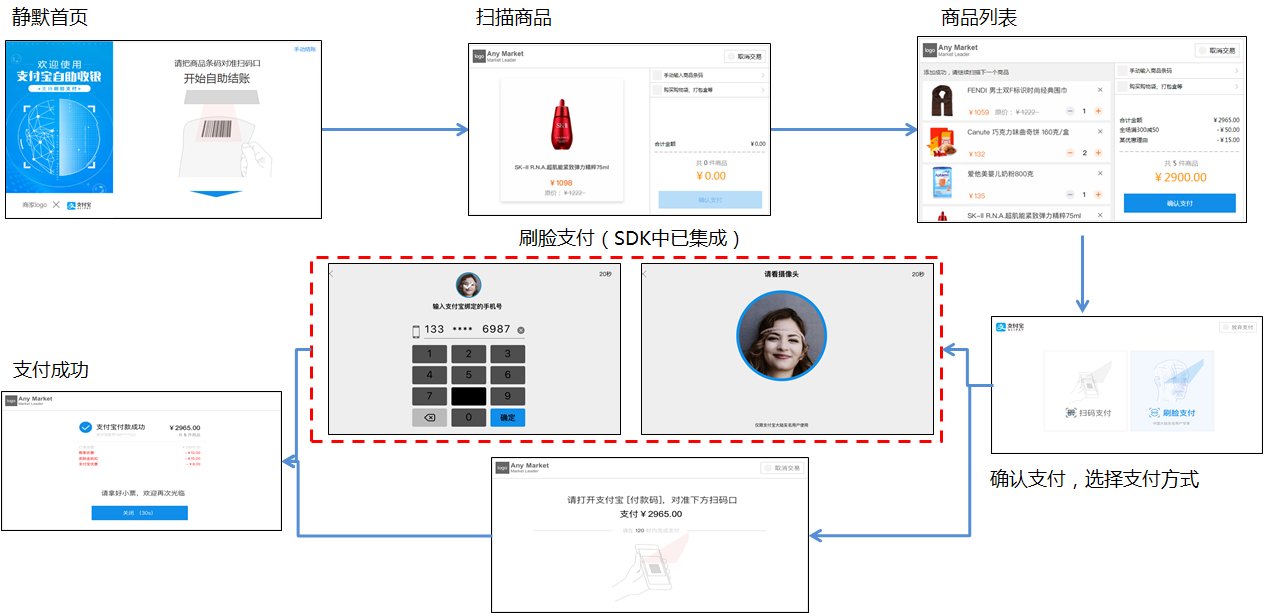Click the FENDI scarf thumbnail

click(x=942, y=101)
